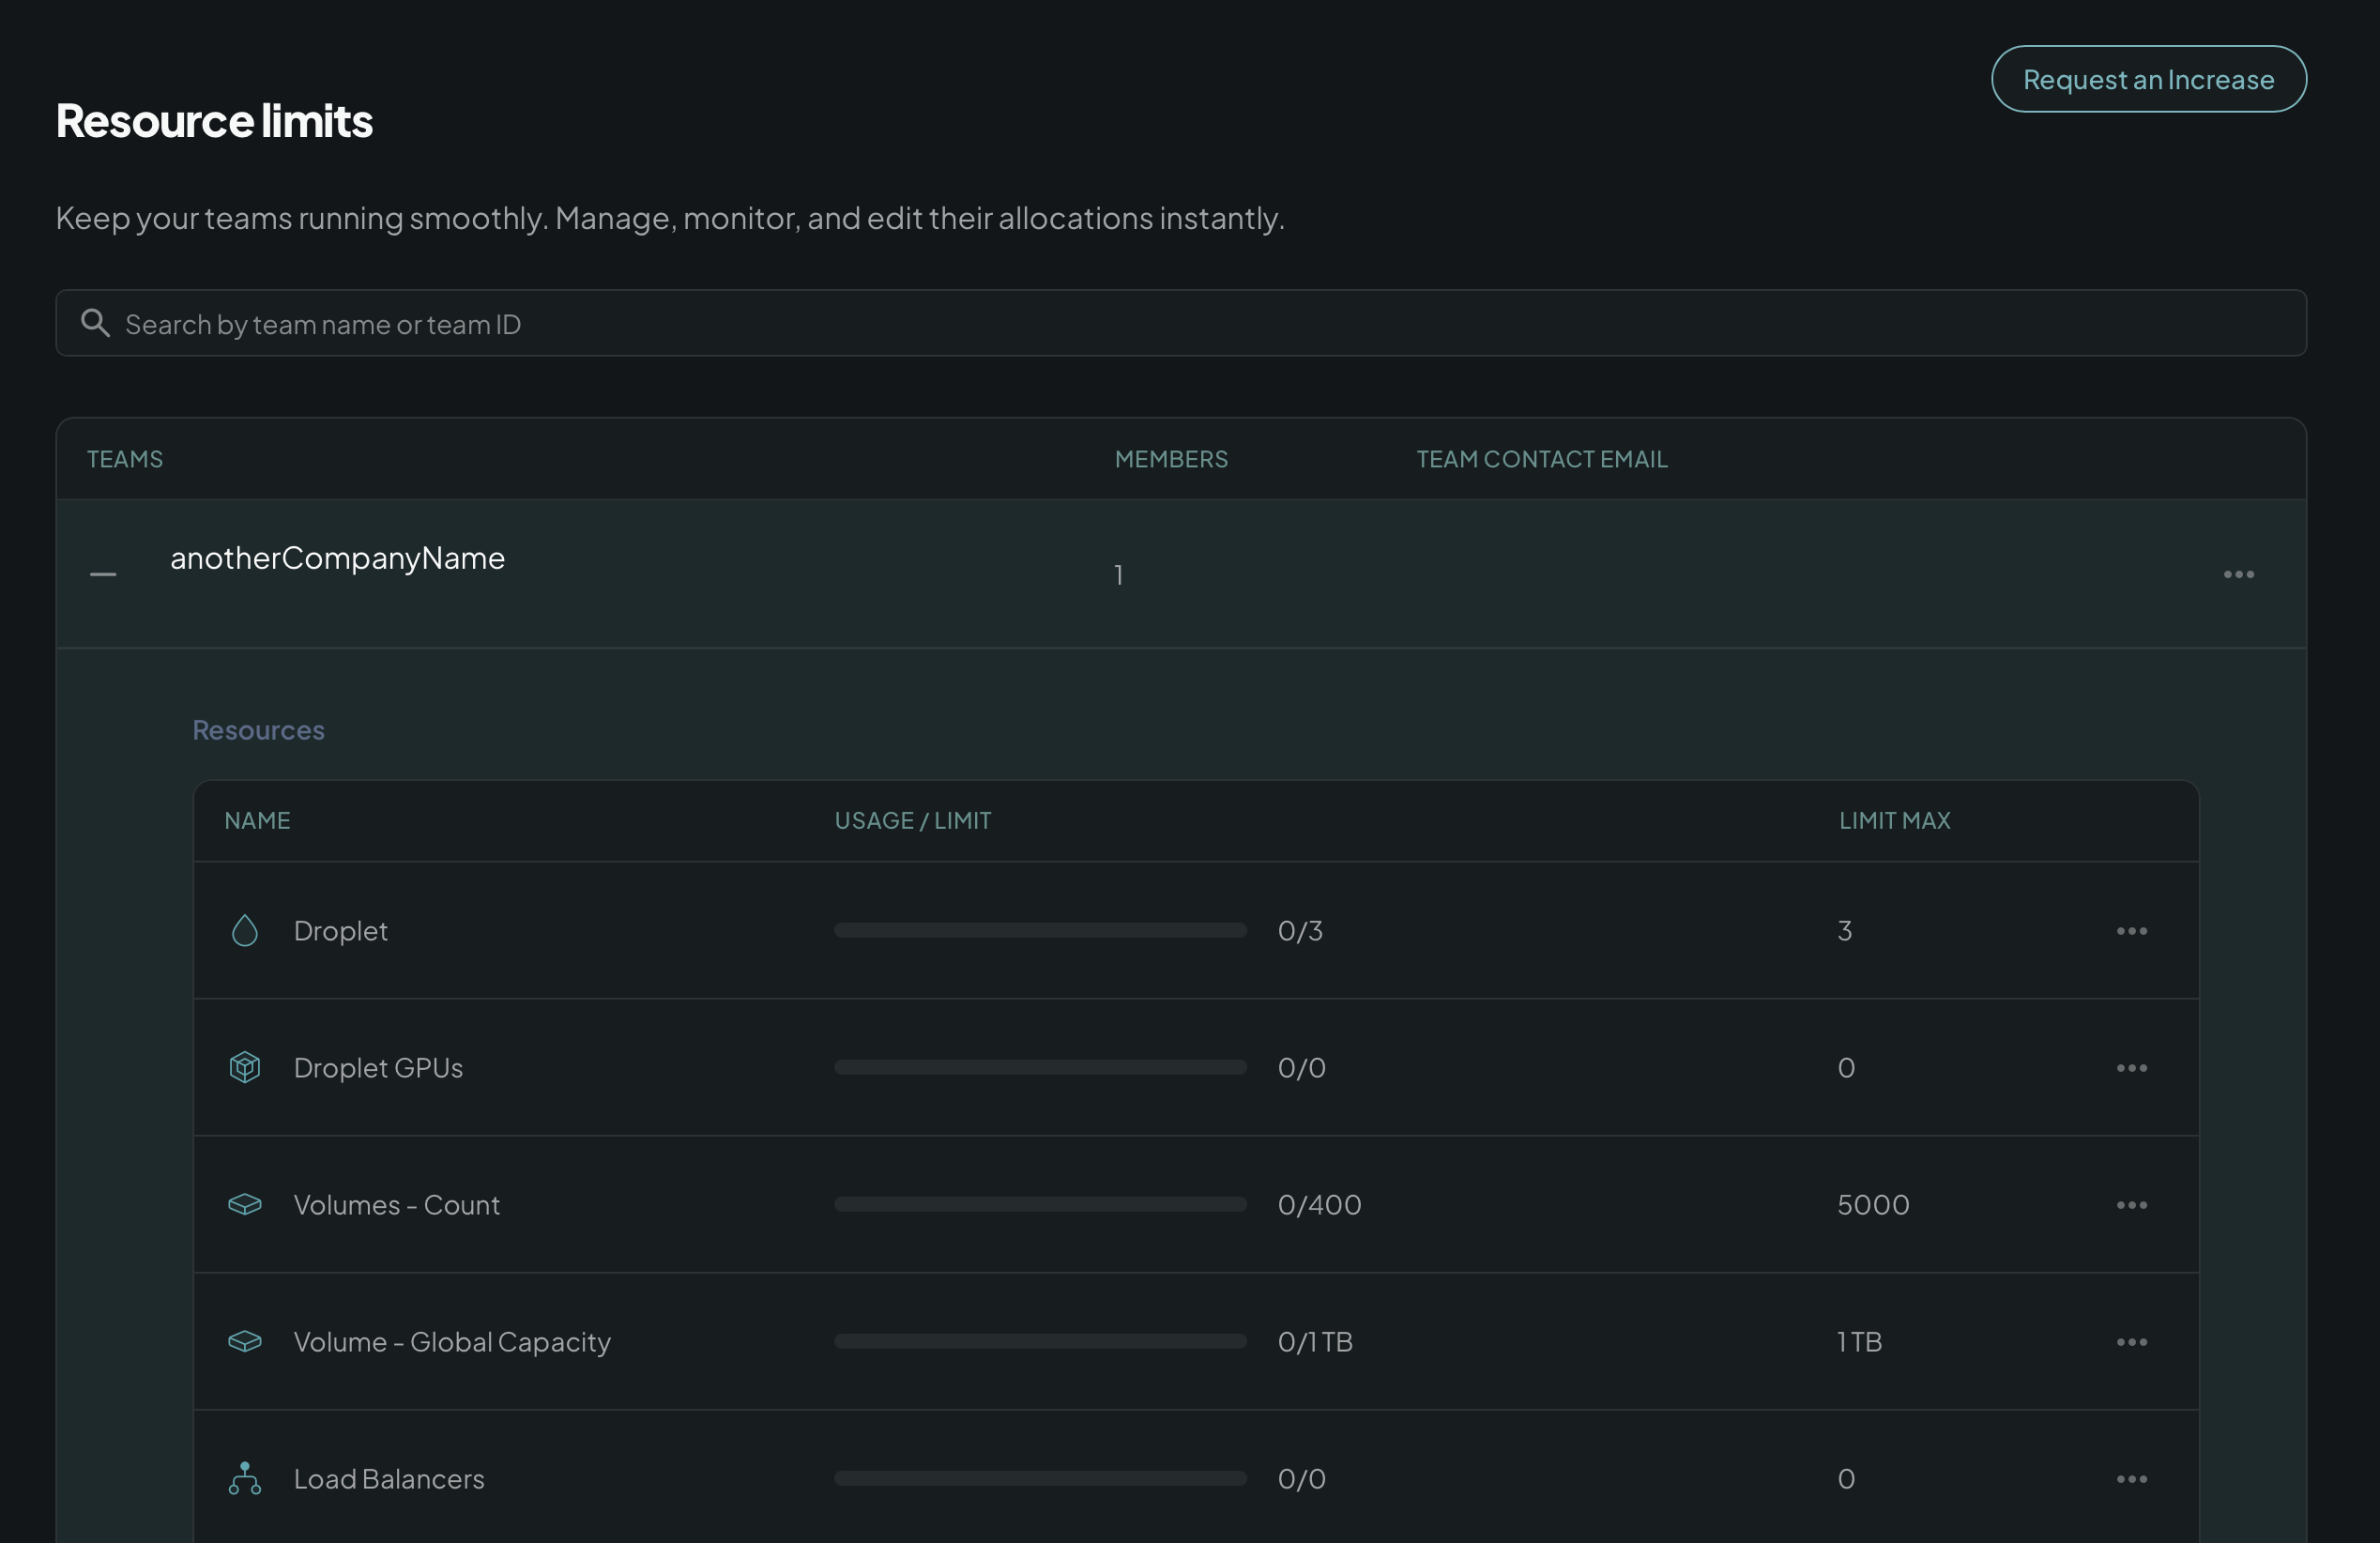The image size is (2380, 1543).
Task: Click the TEAMS column header
Action: pos(125,459)
